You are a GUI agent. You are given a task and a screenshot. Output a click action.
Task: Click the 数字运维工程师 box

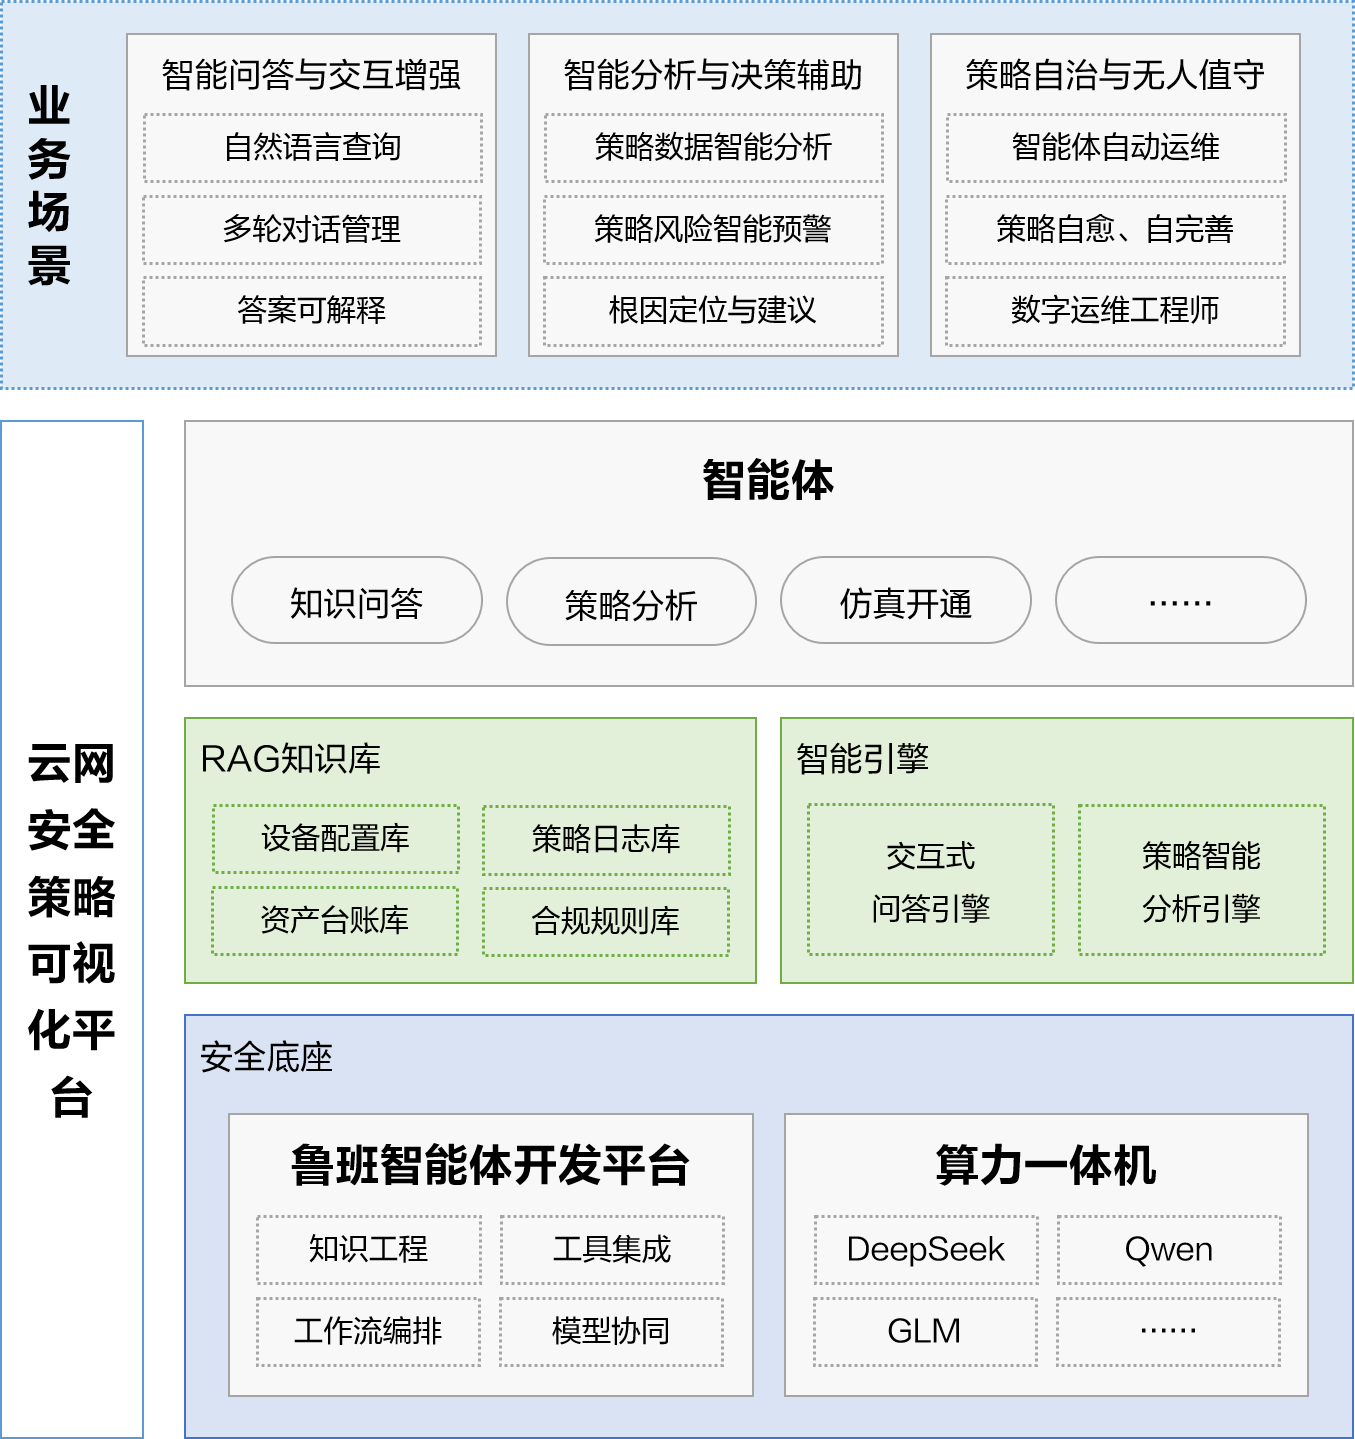pyautogui.click(x=1115, y=311)
